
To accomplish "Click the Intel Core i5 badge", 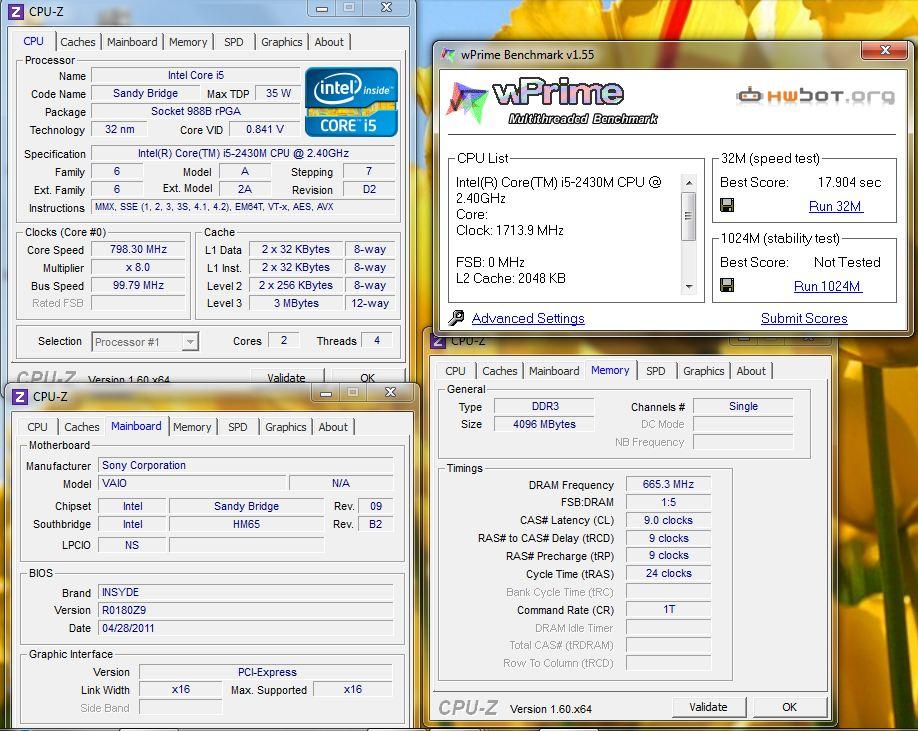I will click(351, 102).
